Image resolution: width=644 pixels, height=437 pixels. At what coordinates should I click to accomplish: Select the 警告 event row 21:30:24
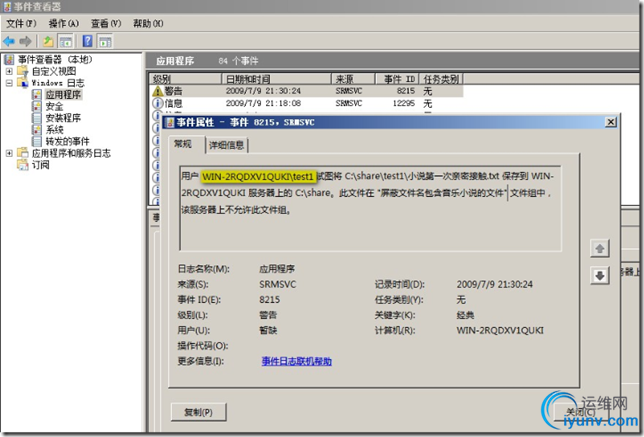[x=307, y=91]
